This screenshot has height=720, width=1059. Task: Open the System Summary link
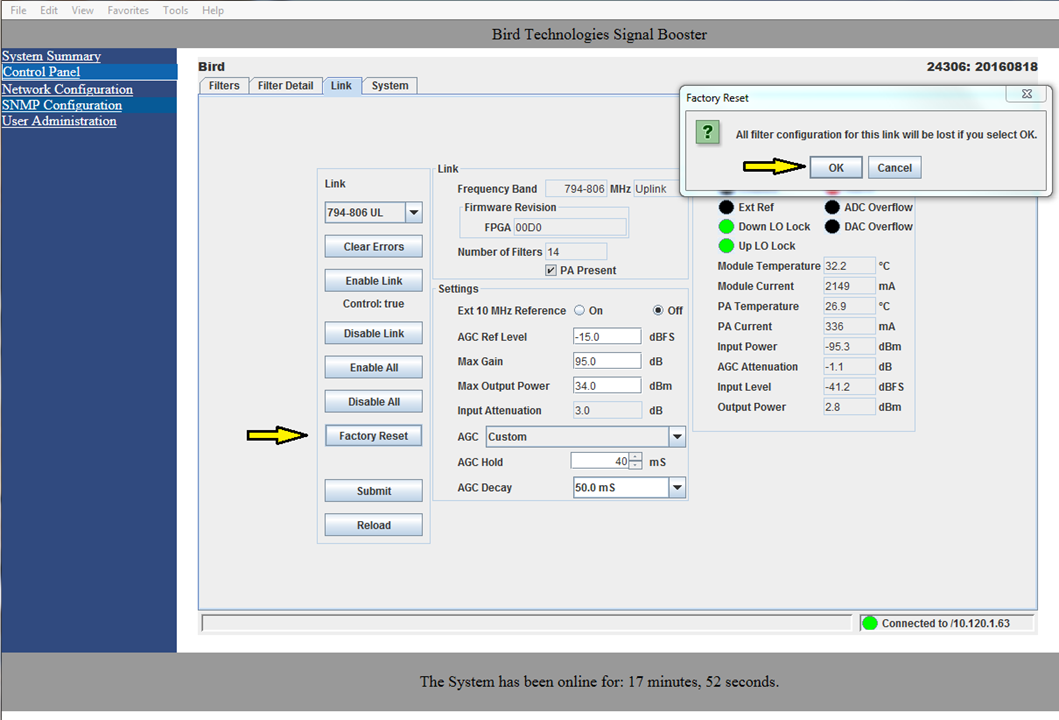click(51, 56)
